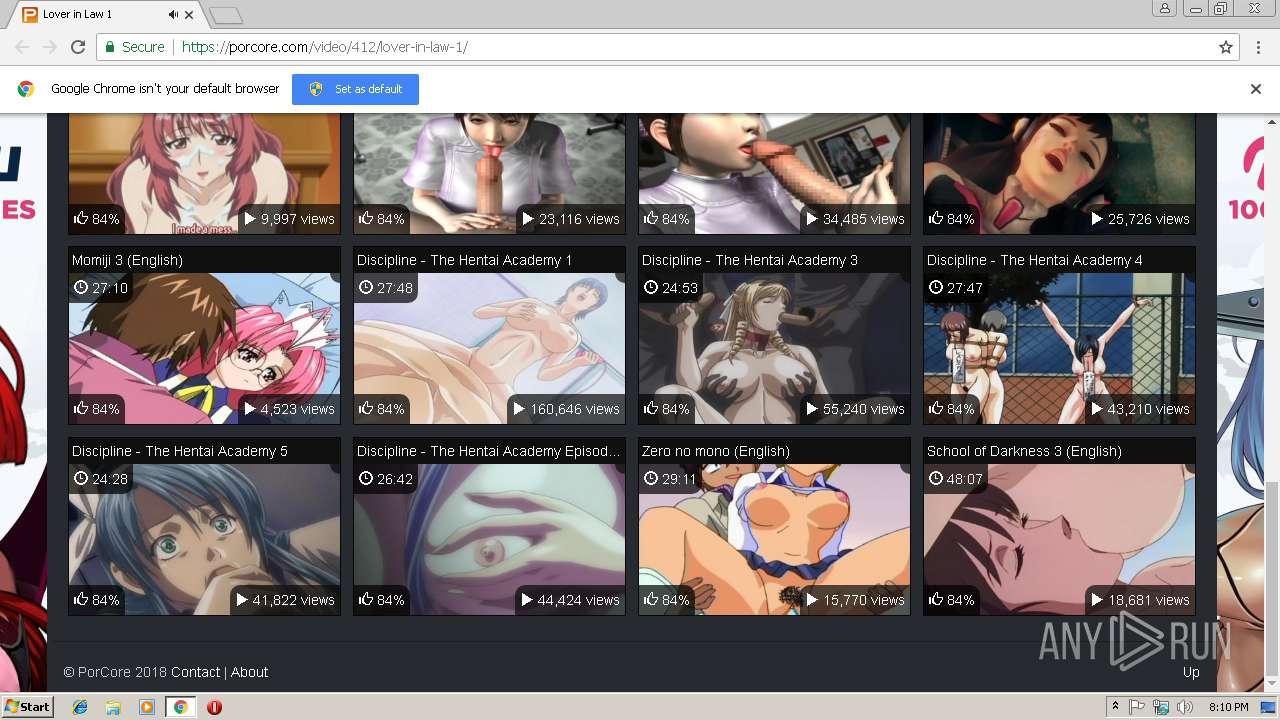Click the Action Center flag tray icon
The height and width of the screenshot is (720, 1280).
click(1137, 707)
